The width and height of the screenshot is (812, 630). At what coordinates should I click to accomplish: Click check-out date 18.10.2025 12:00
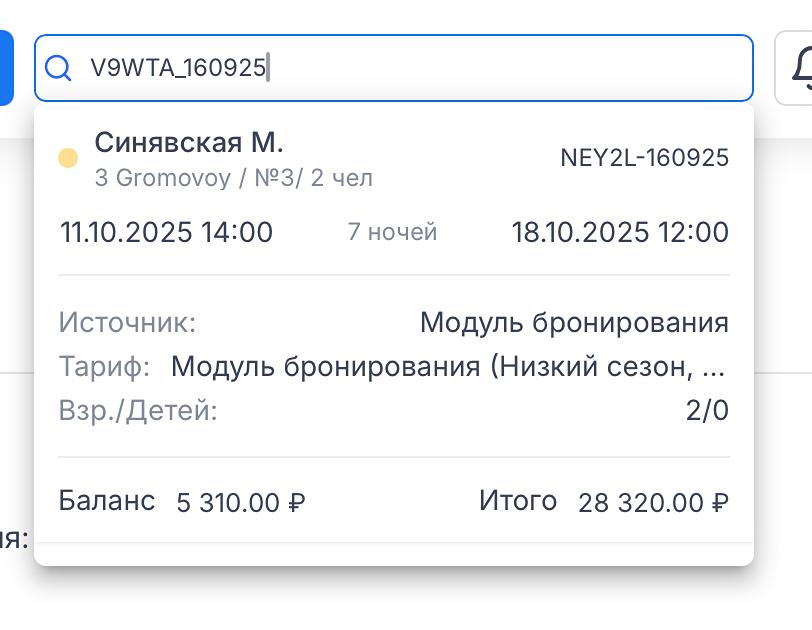[x=620, y=233]
